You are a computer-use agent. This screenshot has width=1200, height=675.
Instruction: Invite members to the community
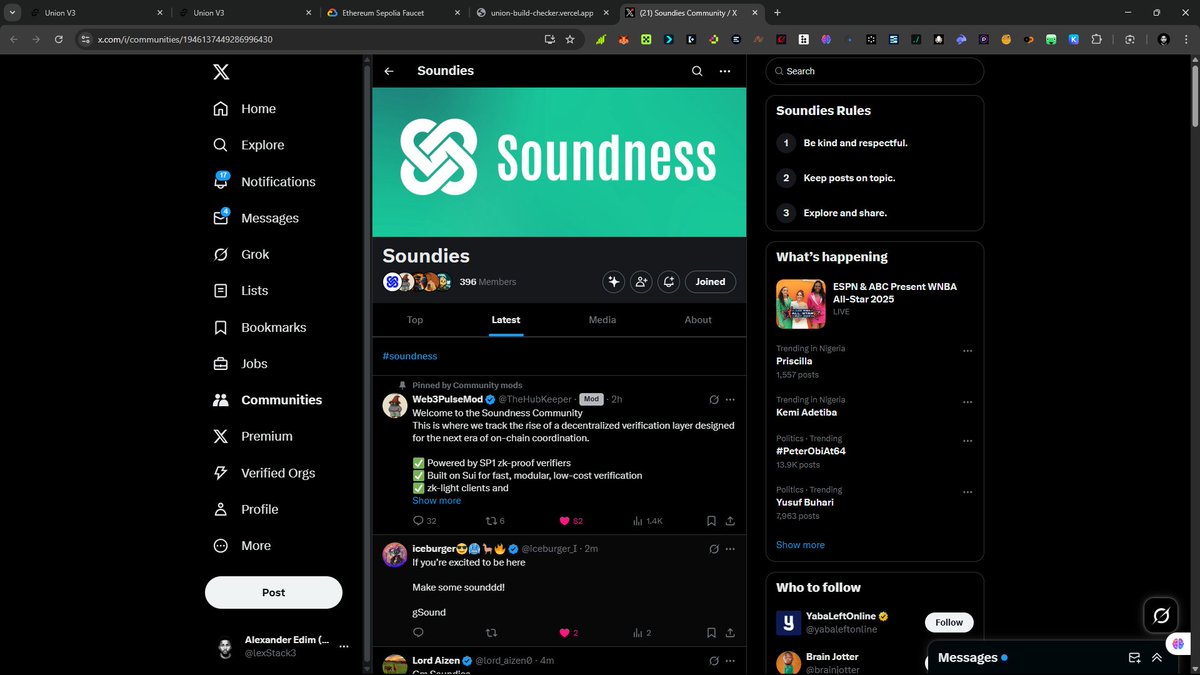[x=641, y=282]
